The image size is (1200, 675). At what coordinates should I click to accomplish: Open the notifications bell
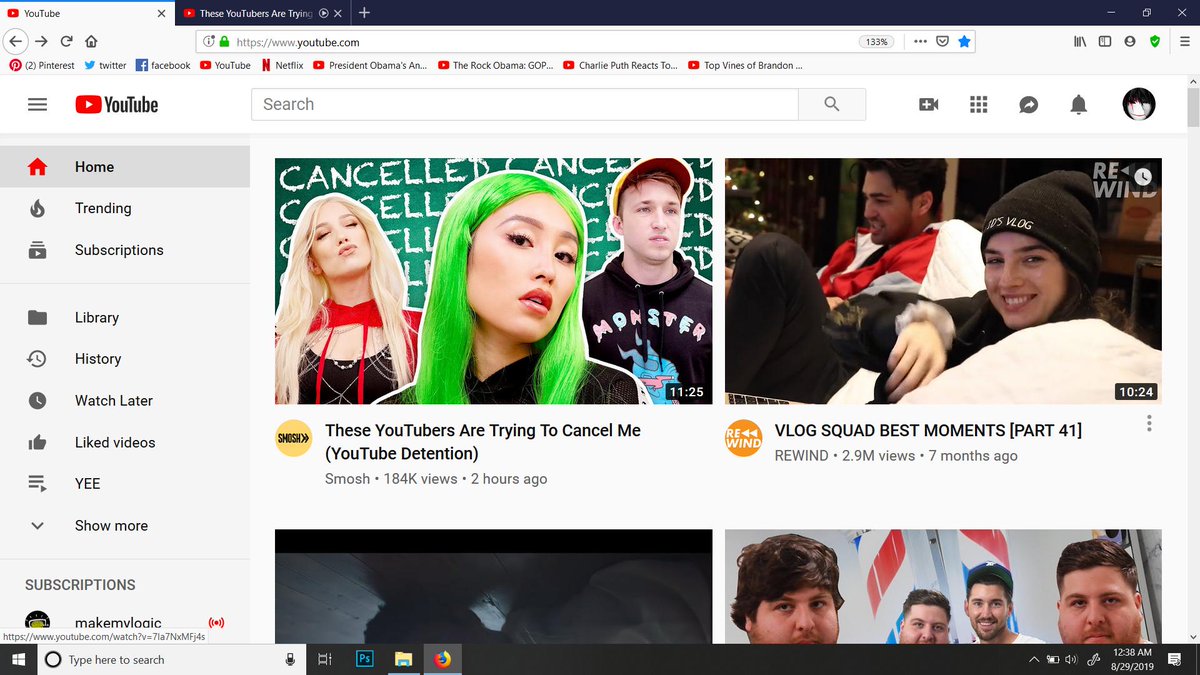(1079, 104)
